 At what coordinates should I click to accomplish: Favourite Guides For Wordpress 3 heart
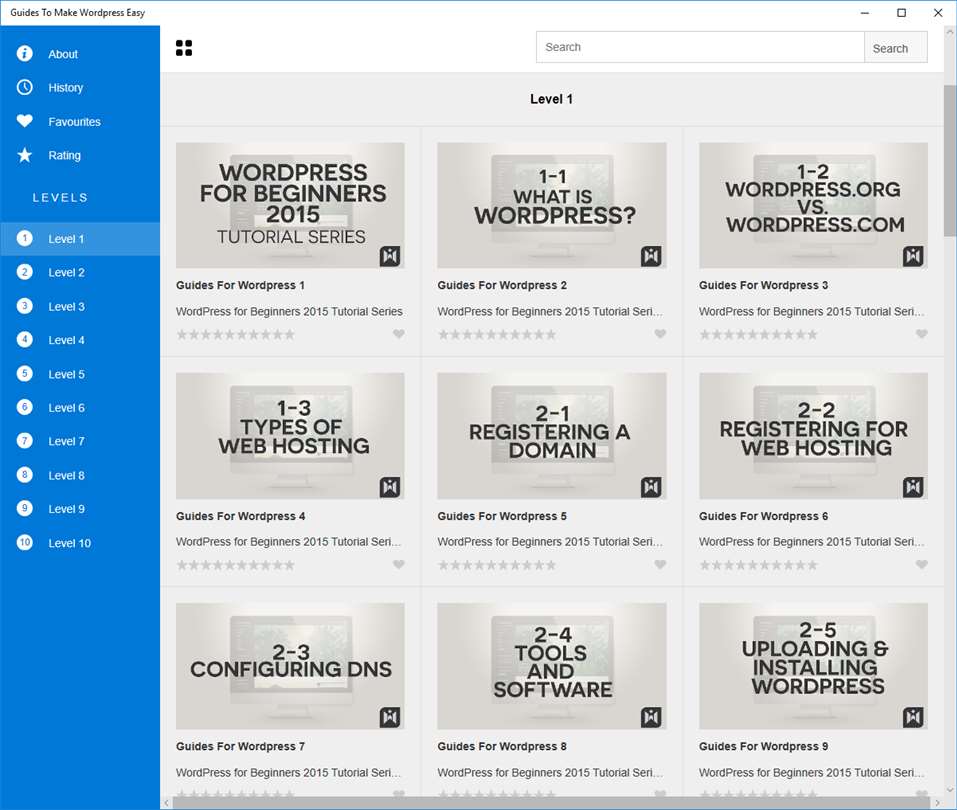pos(922,334)
